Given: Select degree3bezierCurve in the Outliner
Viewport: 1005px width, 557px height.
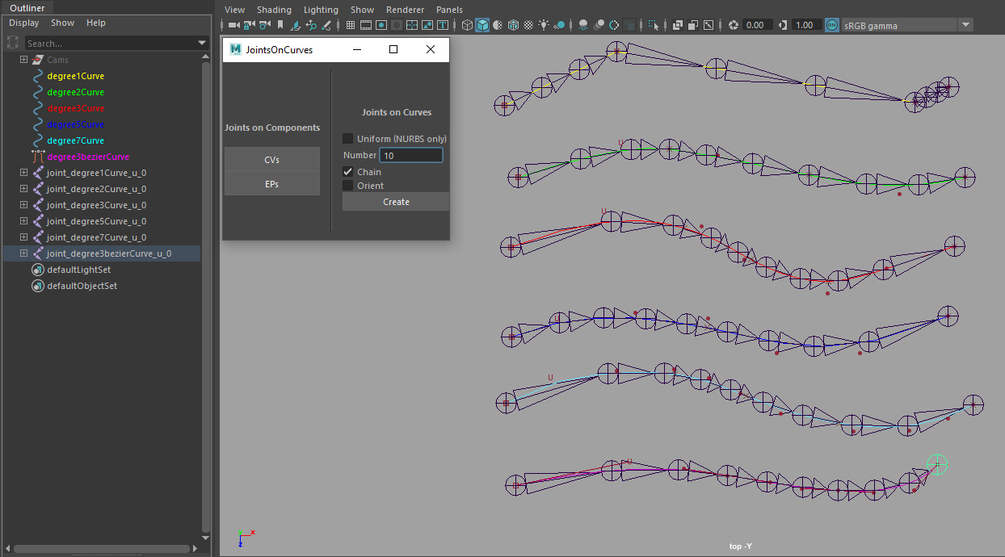Looking at the screenshot, I should tap(88, 156).
